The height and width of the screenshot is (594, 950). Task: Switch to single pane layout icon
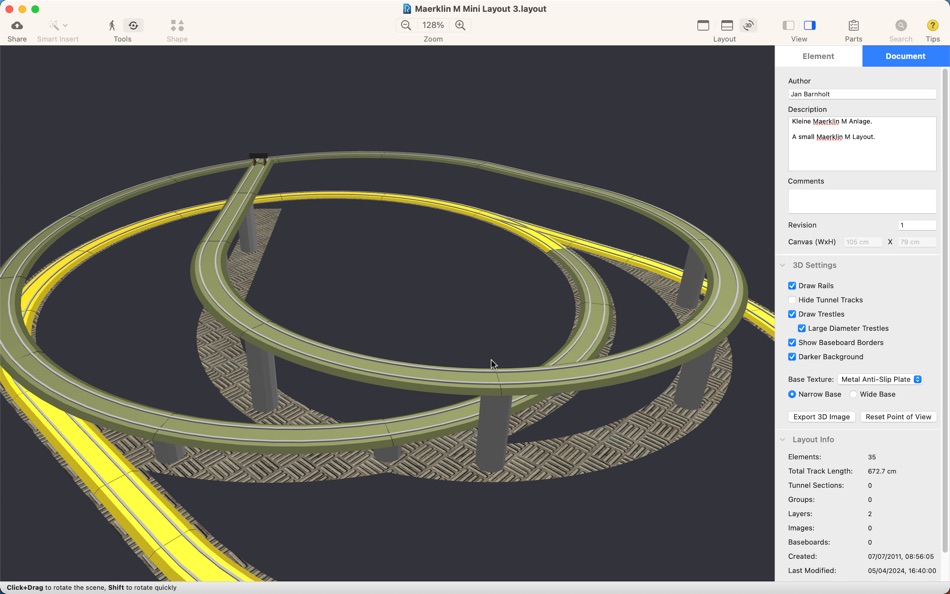click(703, 25)
